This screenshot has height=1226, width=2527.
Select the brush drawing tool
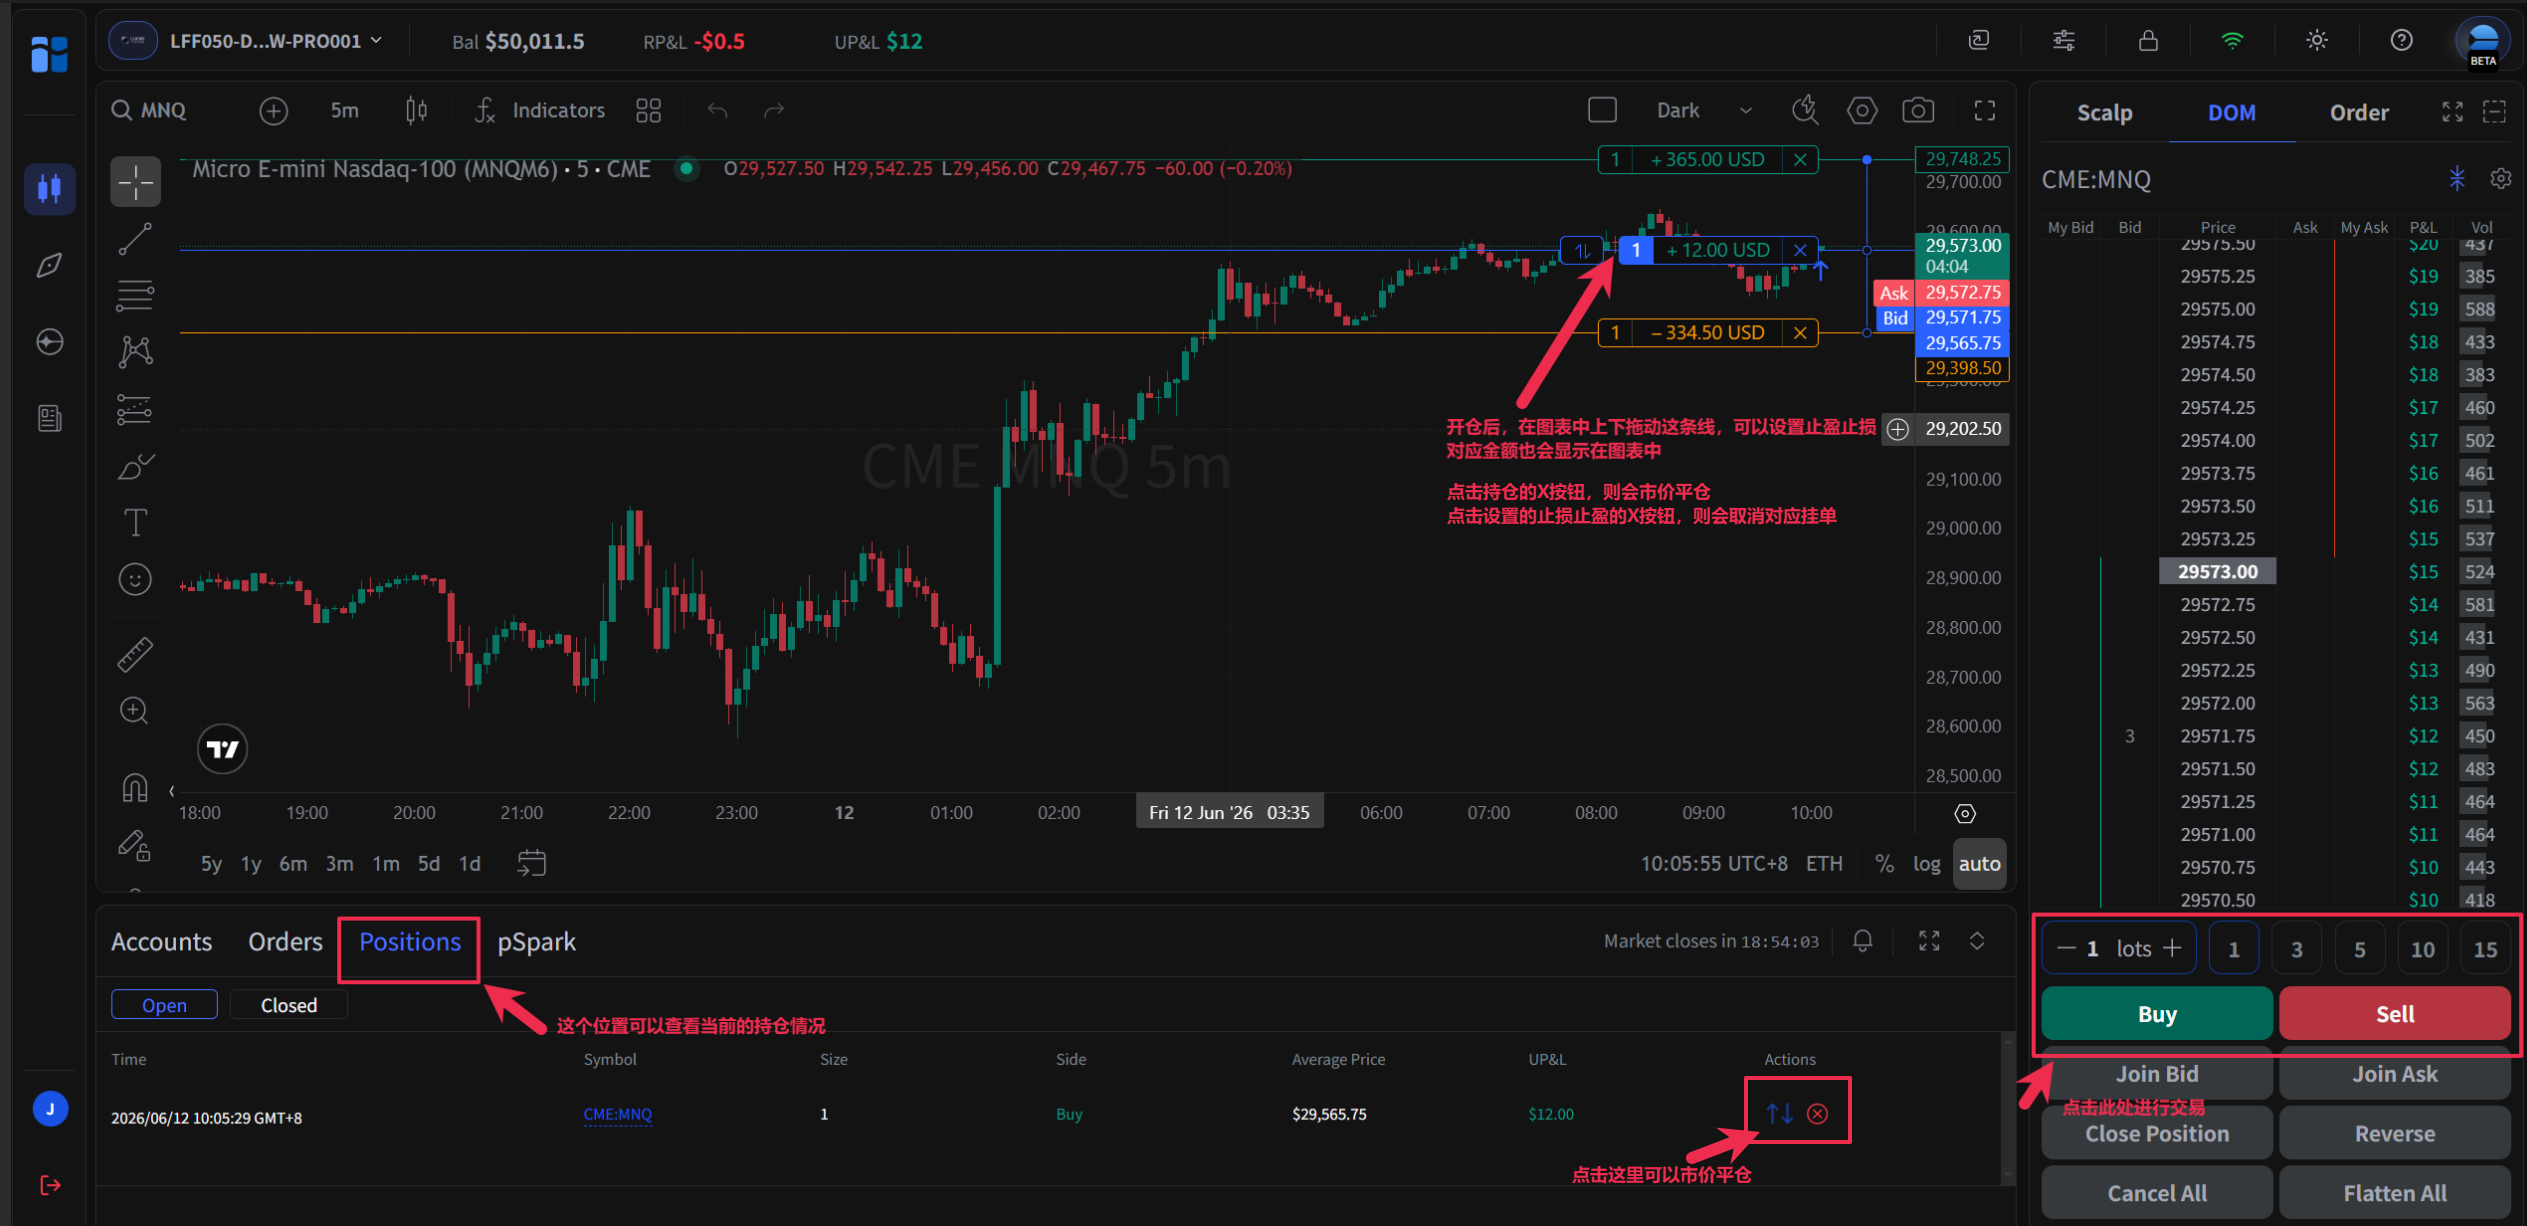pos(135,466)
